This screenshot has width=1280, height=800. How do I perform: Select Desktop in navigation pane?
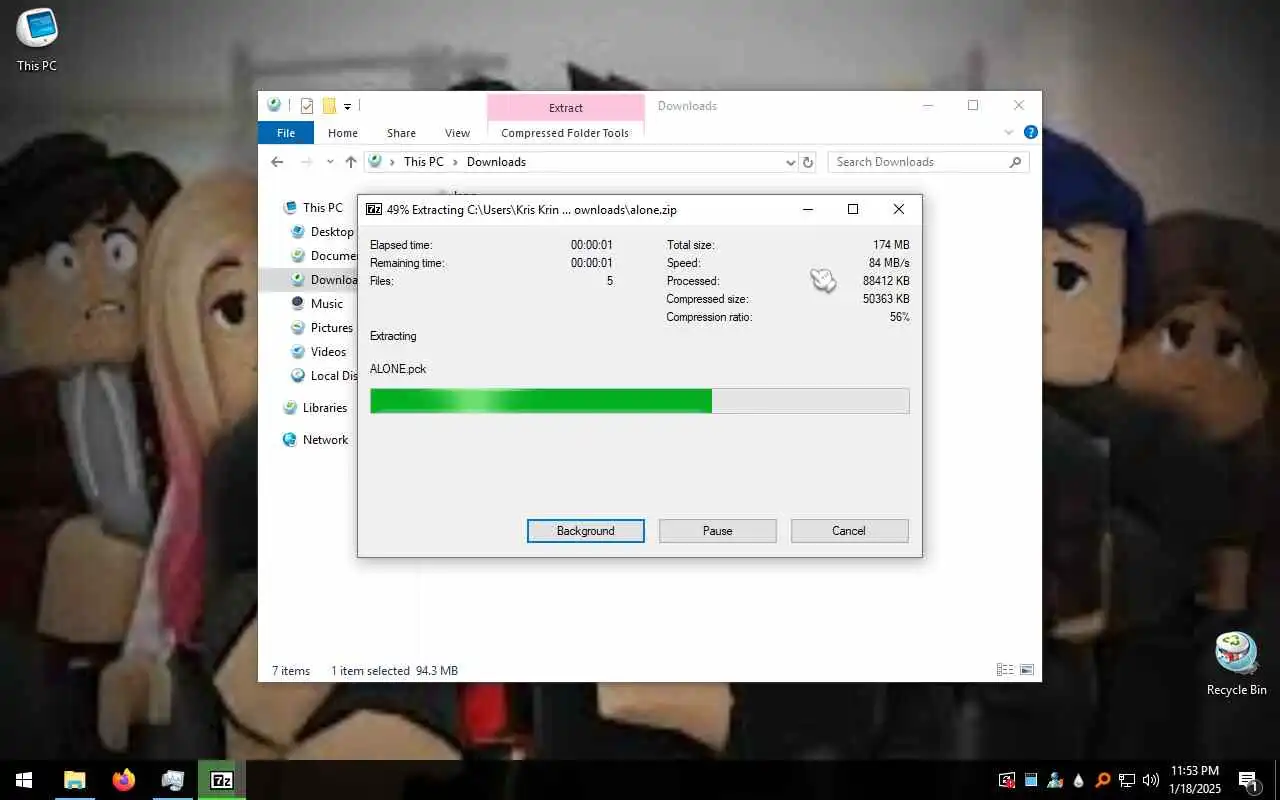coord(322,232)
